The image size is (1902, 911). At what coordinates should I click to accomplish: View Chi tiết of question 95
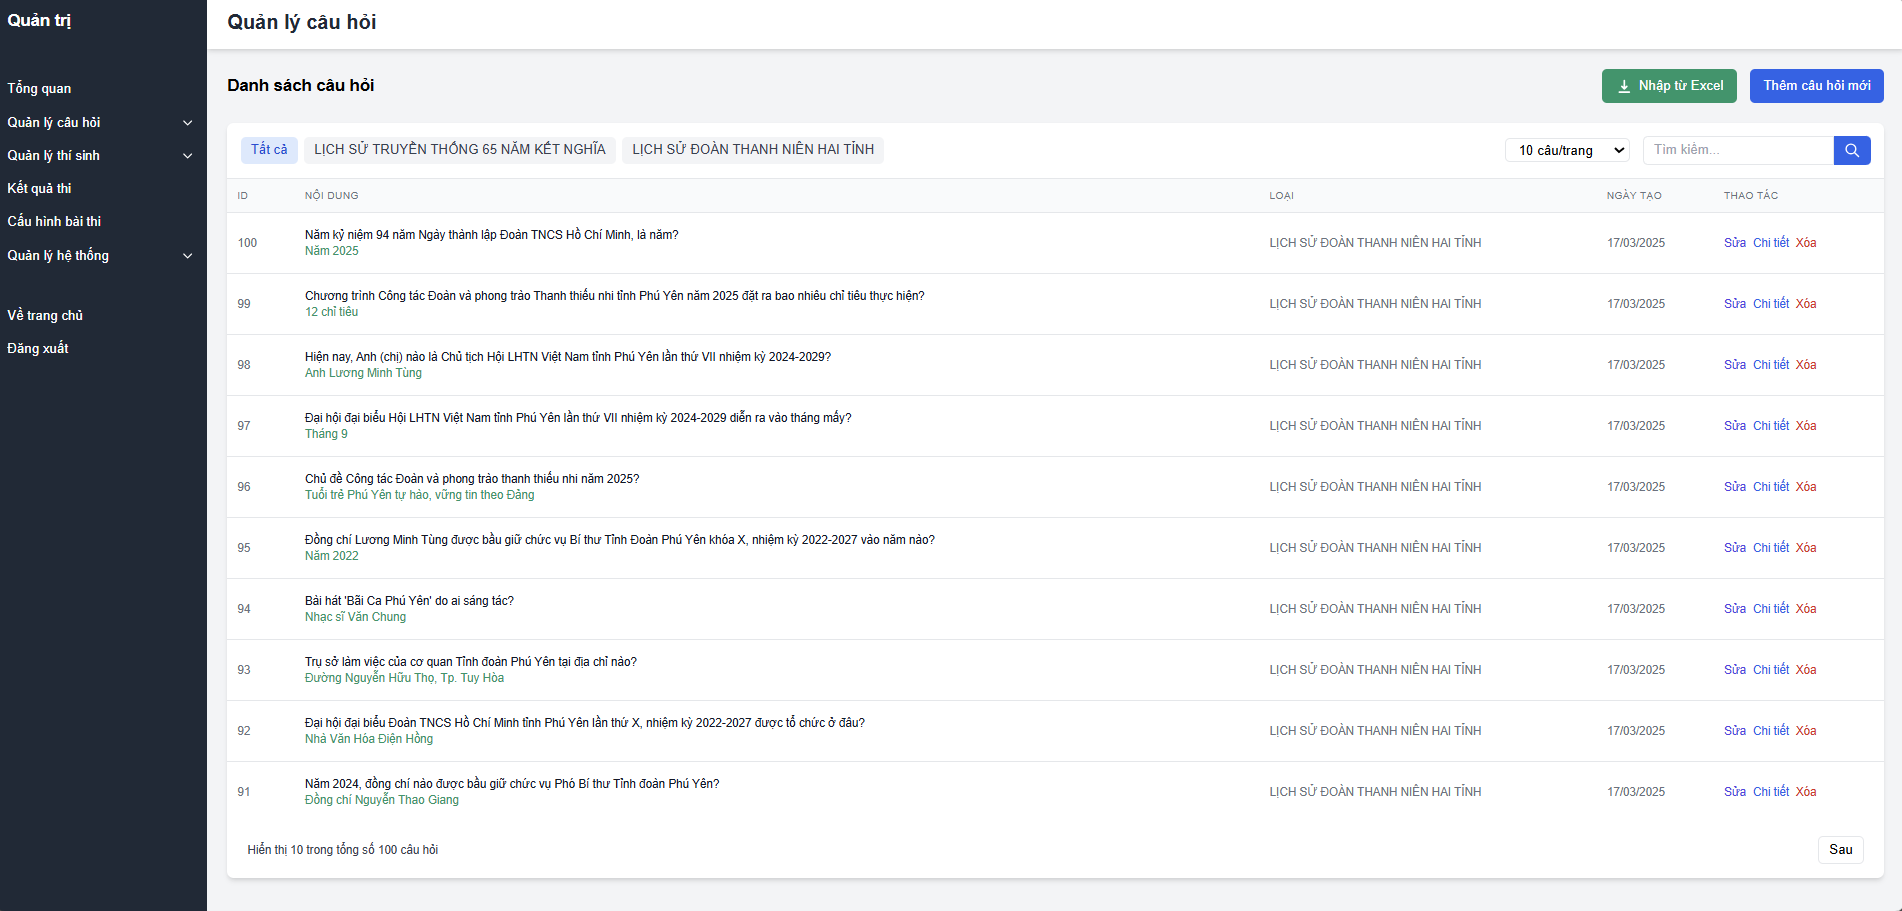pyautogui.click(x=1770, y=548)
